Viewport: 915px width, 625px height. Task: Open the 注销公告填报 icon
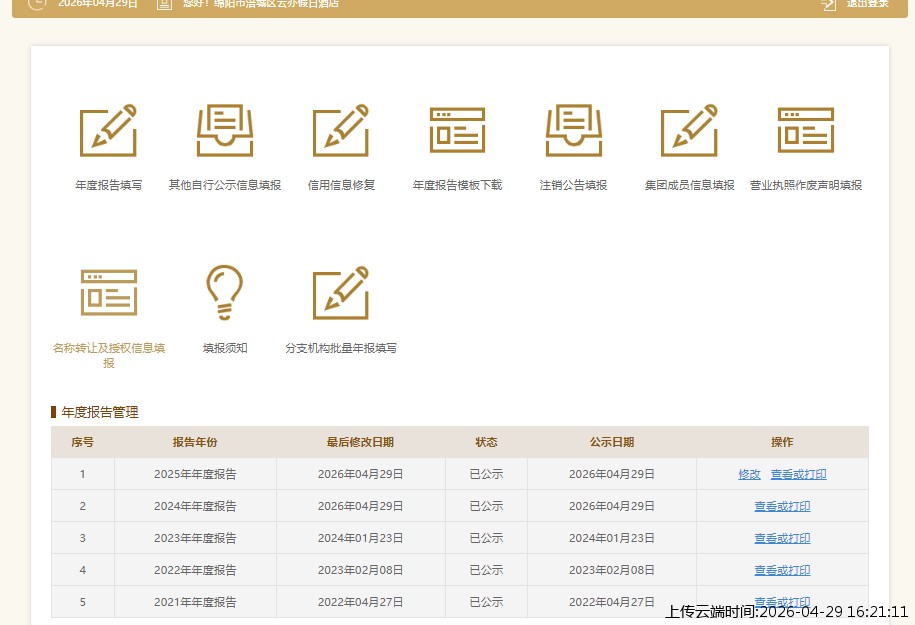click(573, 131)
